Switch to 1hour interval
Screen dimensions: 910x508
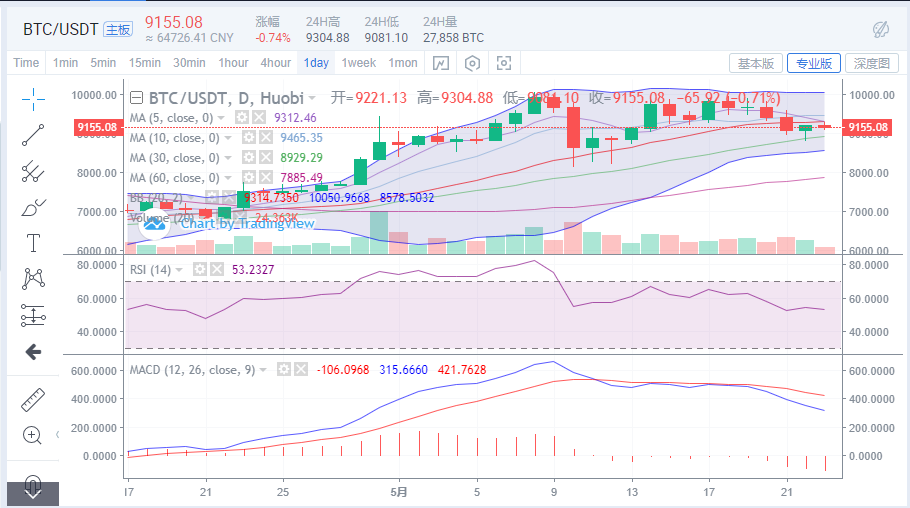(233, 63)
